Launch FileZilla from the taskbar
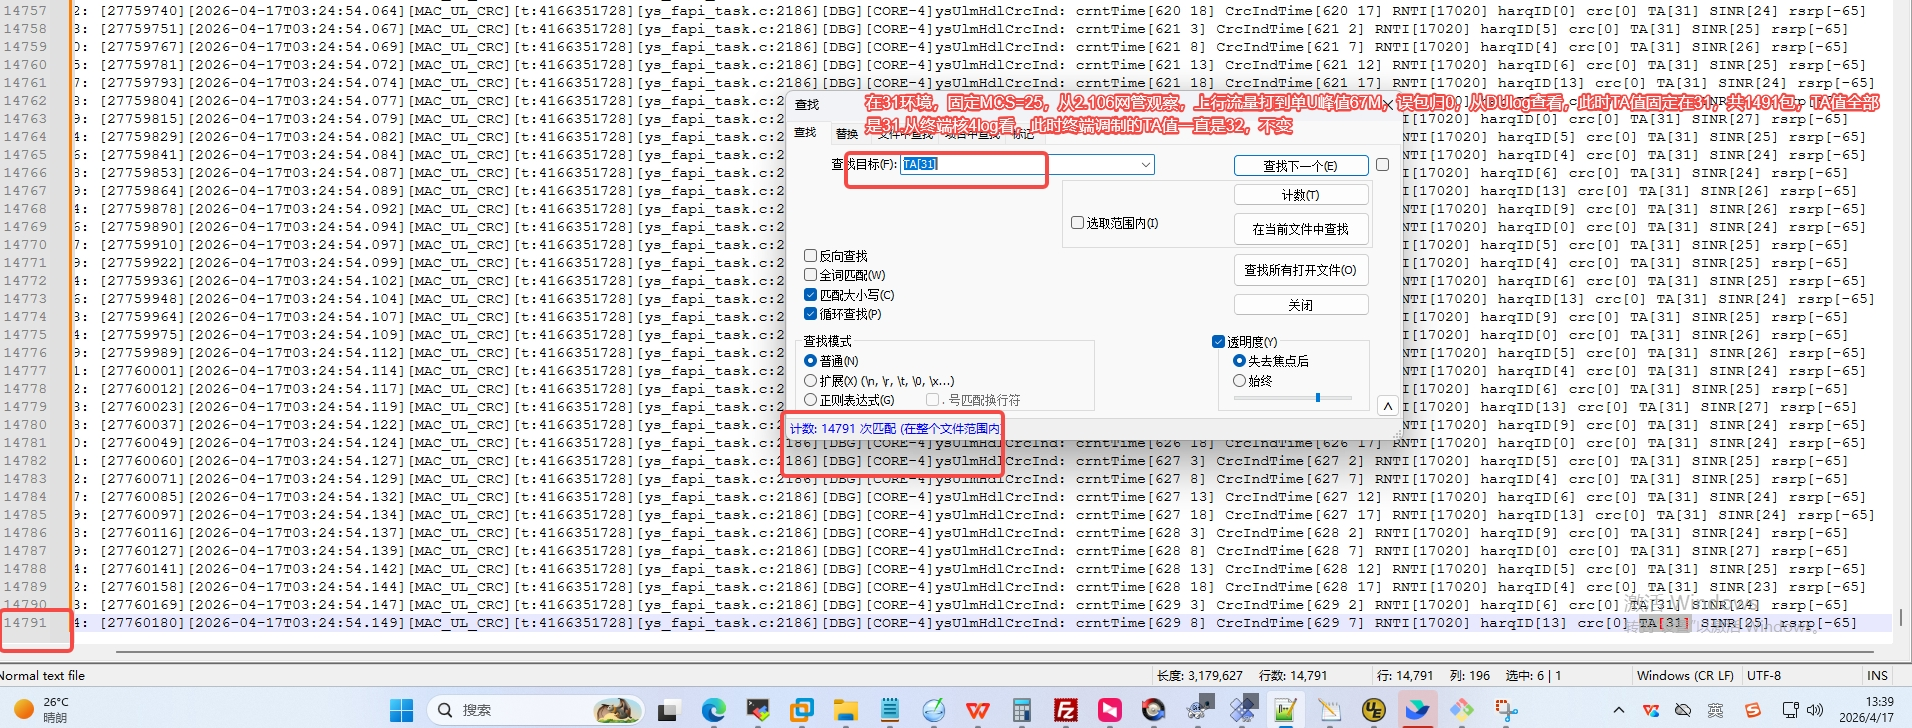Image resolution: width=1912 pixels, height=728 pixels. [x=1066, y=710]
